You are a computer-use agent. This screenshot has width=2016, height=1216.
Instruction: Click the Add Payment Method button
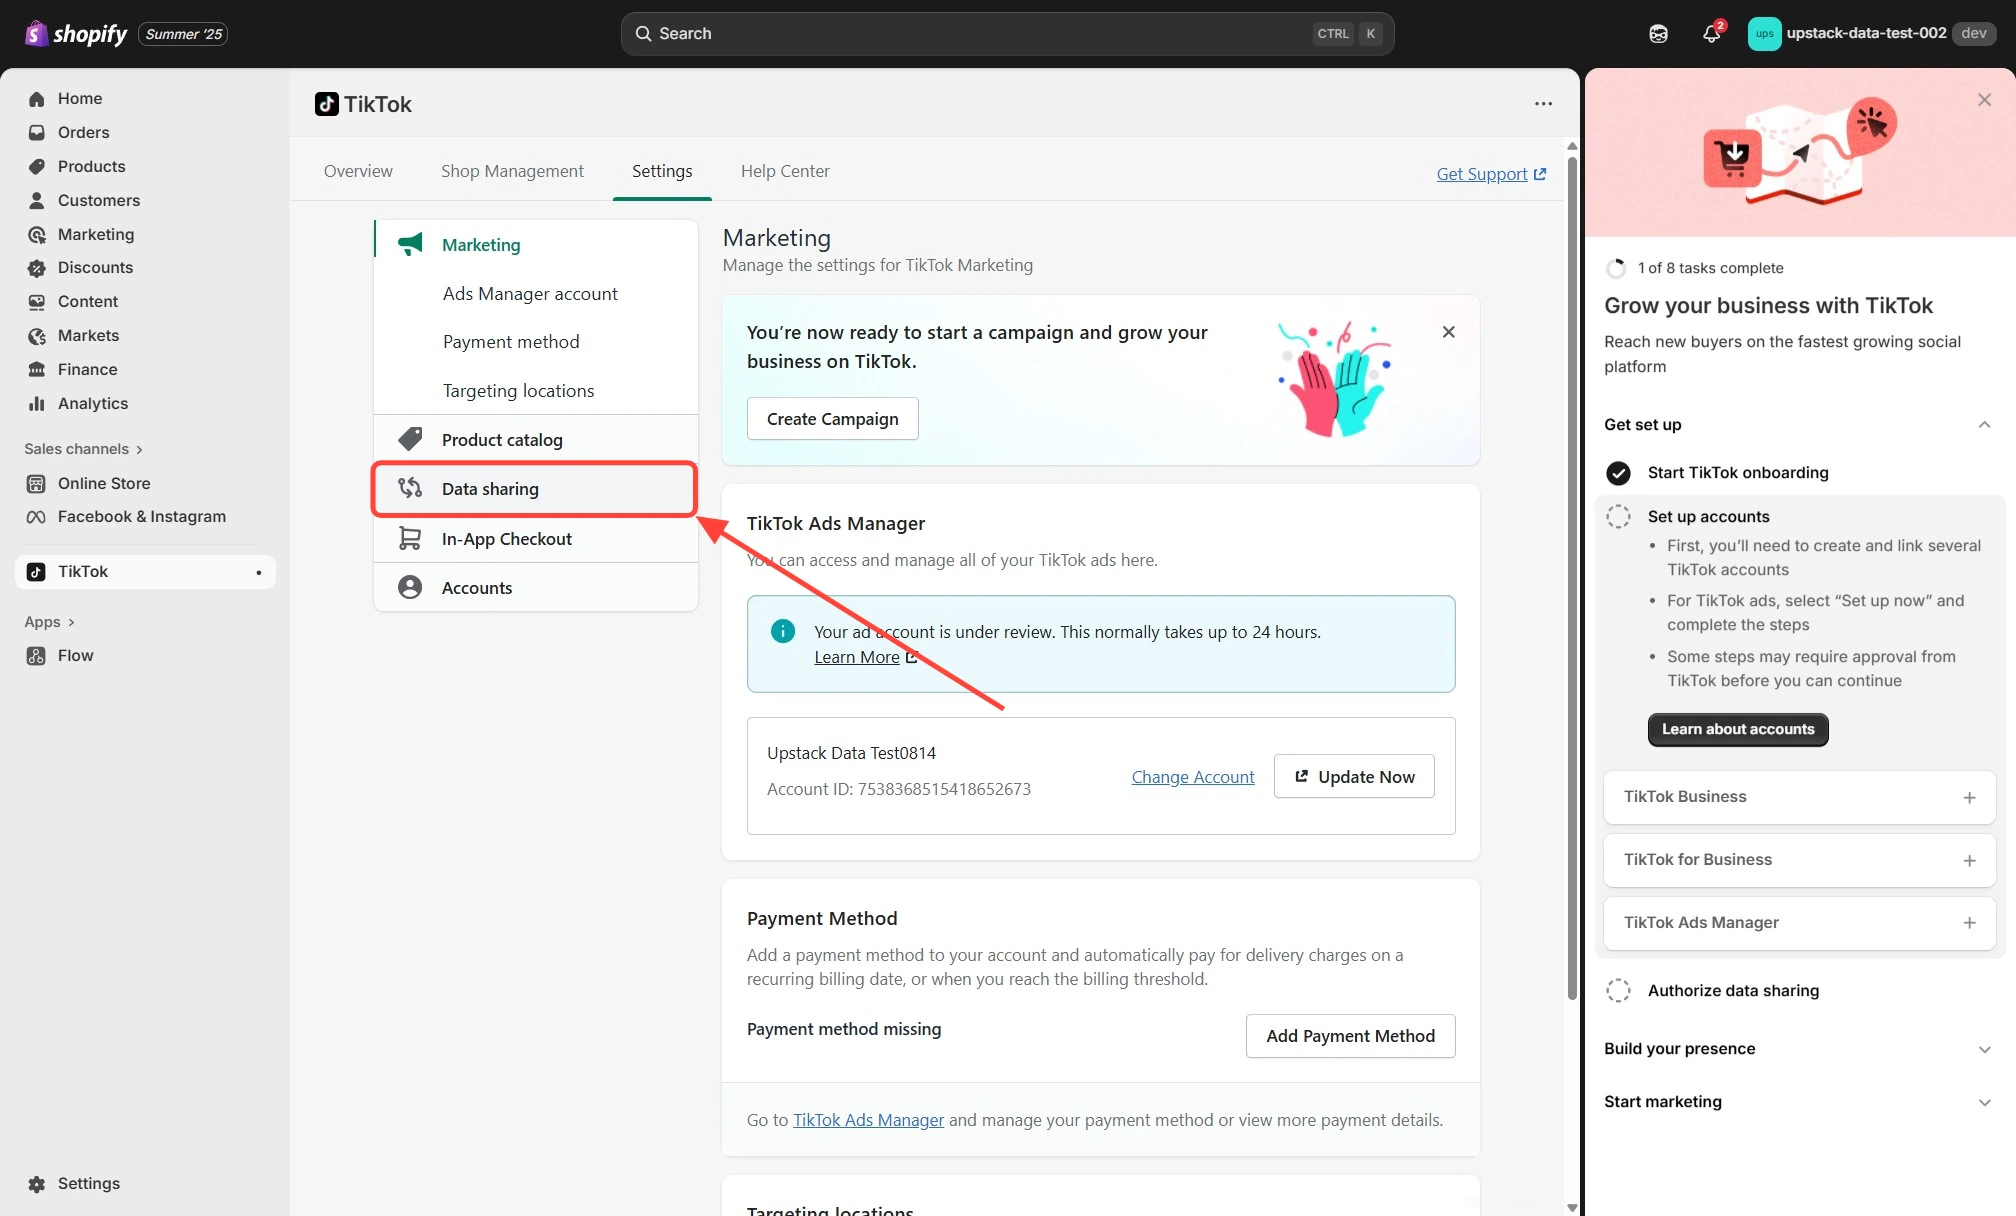pyautogui.click(x=1350, y=1036)
